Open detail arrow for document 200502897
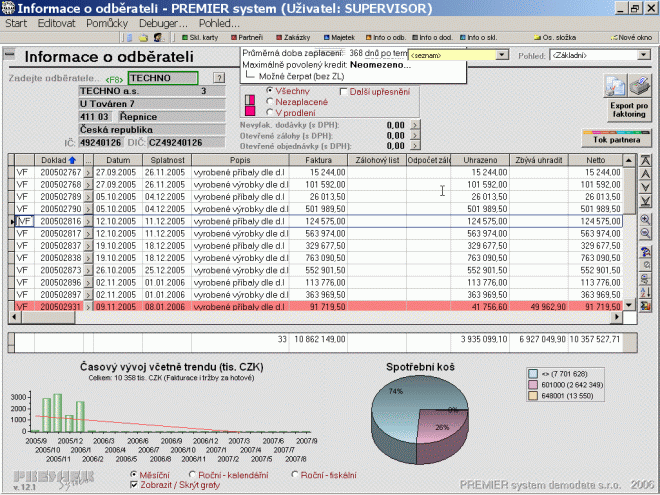660x495 pixels. point(88,295)
